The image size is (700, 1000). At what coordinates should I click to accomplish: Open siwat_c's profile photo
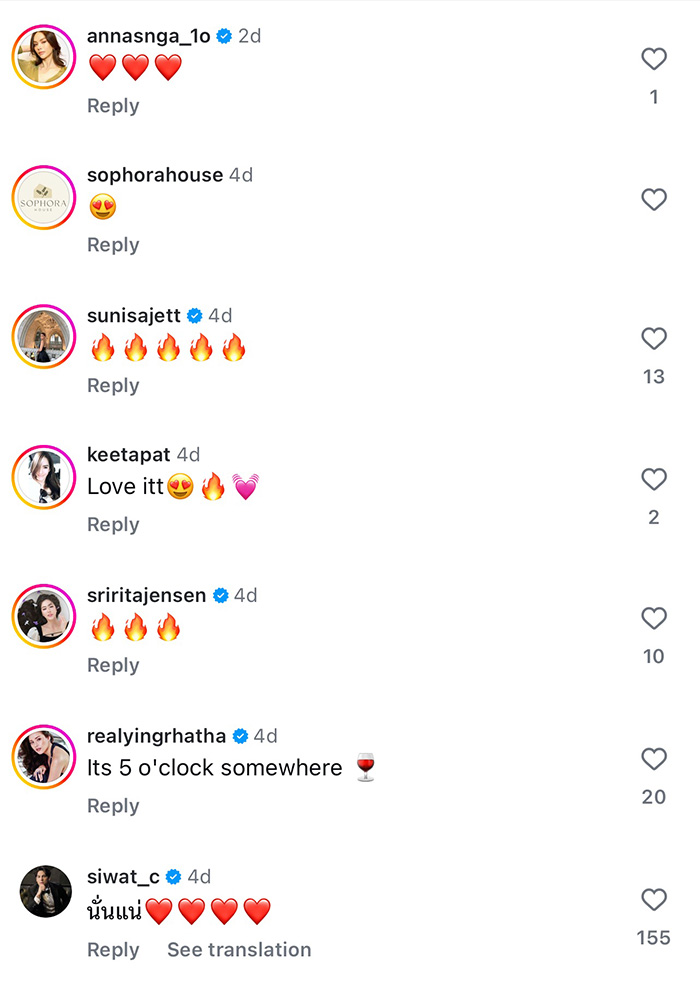pos(45,891)
